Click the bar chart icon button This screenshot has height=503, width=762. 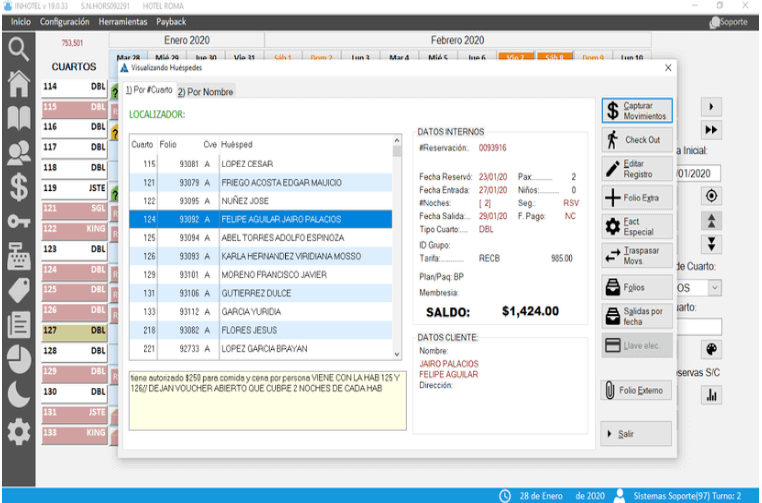712,395
